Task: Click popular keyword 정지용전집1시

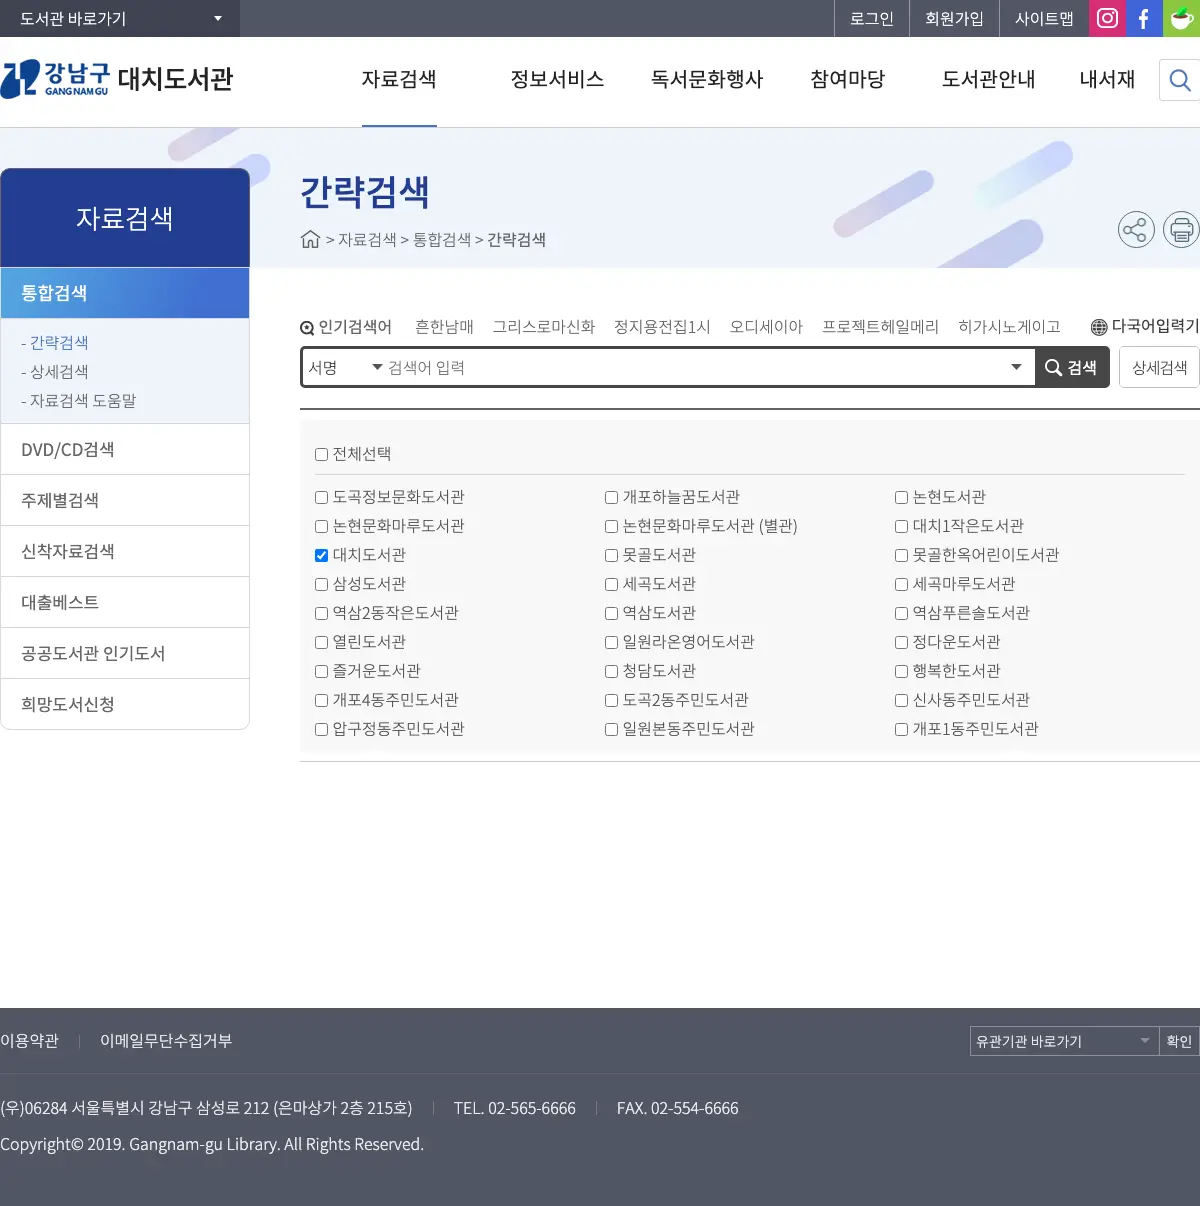Action: pos(662,326)
